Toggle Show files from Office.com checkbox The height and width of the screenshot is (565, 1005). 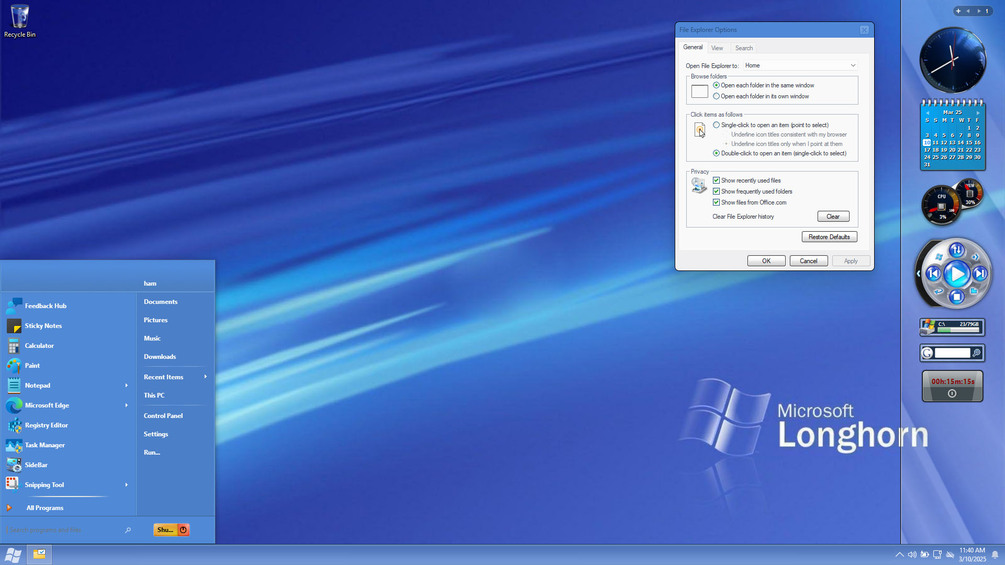(716, 202)
